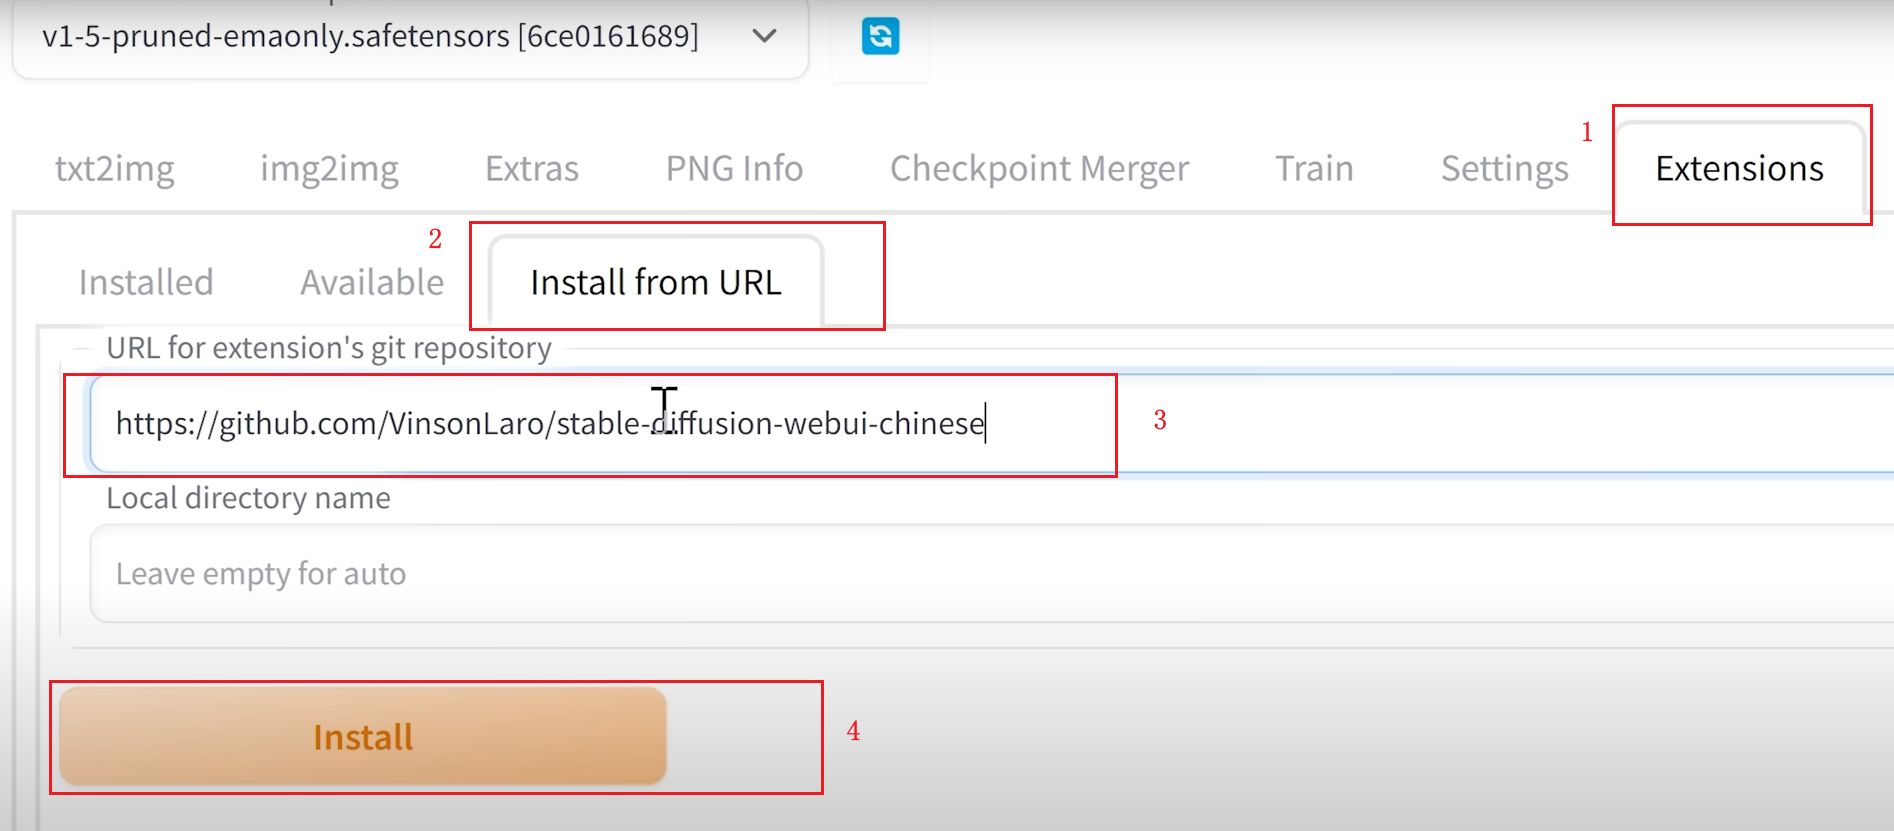Expand the checkpoint dropdown chevron arrow
Viewport: 1894px width, 831px height.
coord(764,37)
